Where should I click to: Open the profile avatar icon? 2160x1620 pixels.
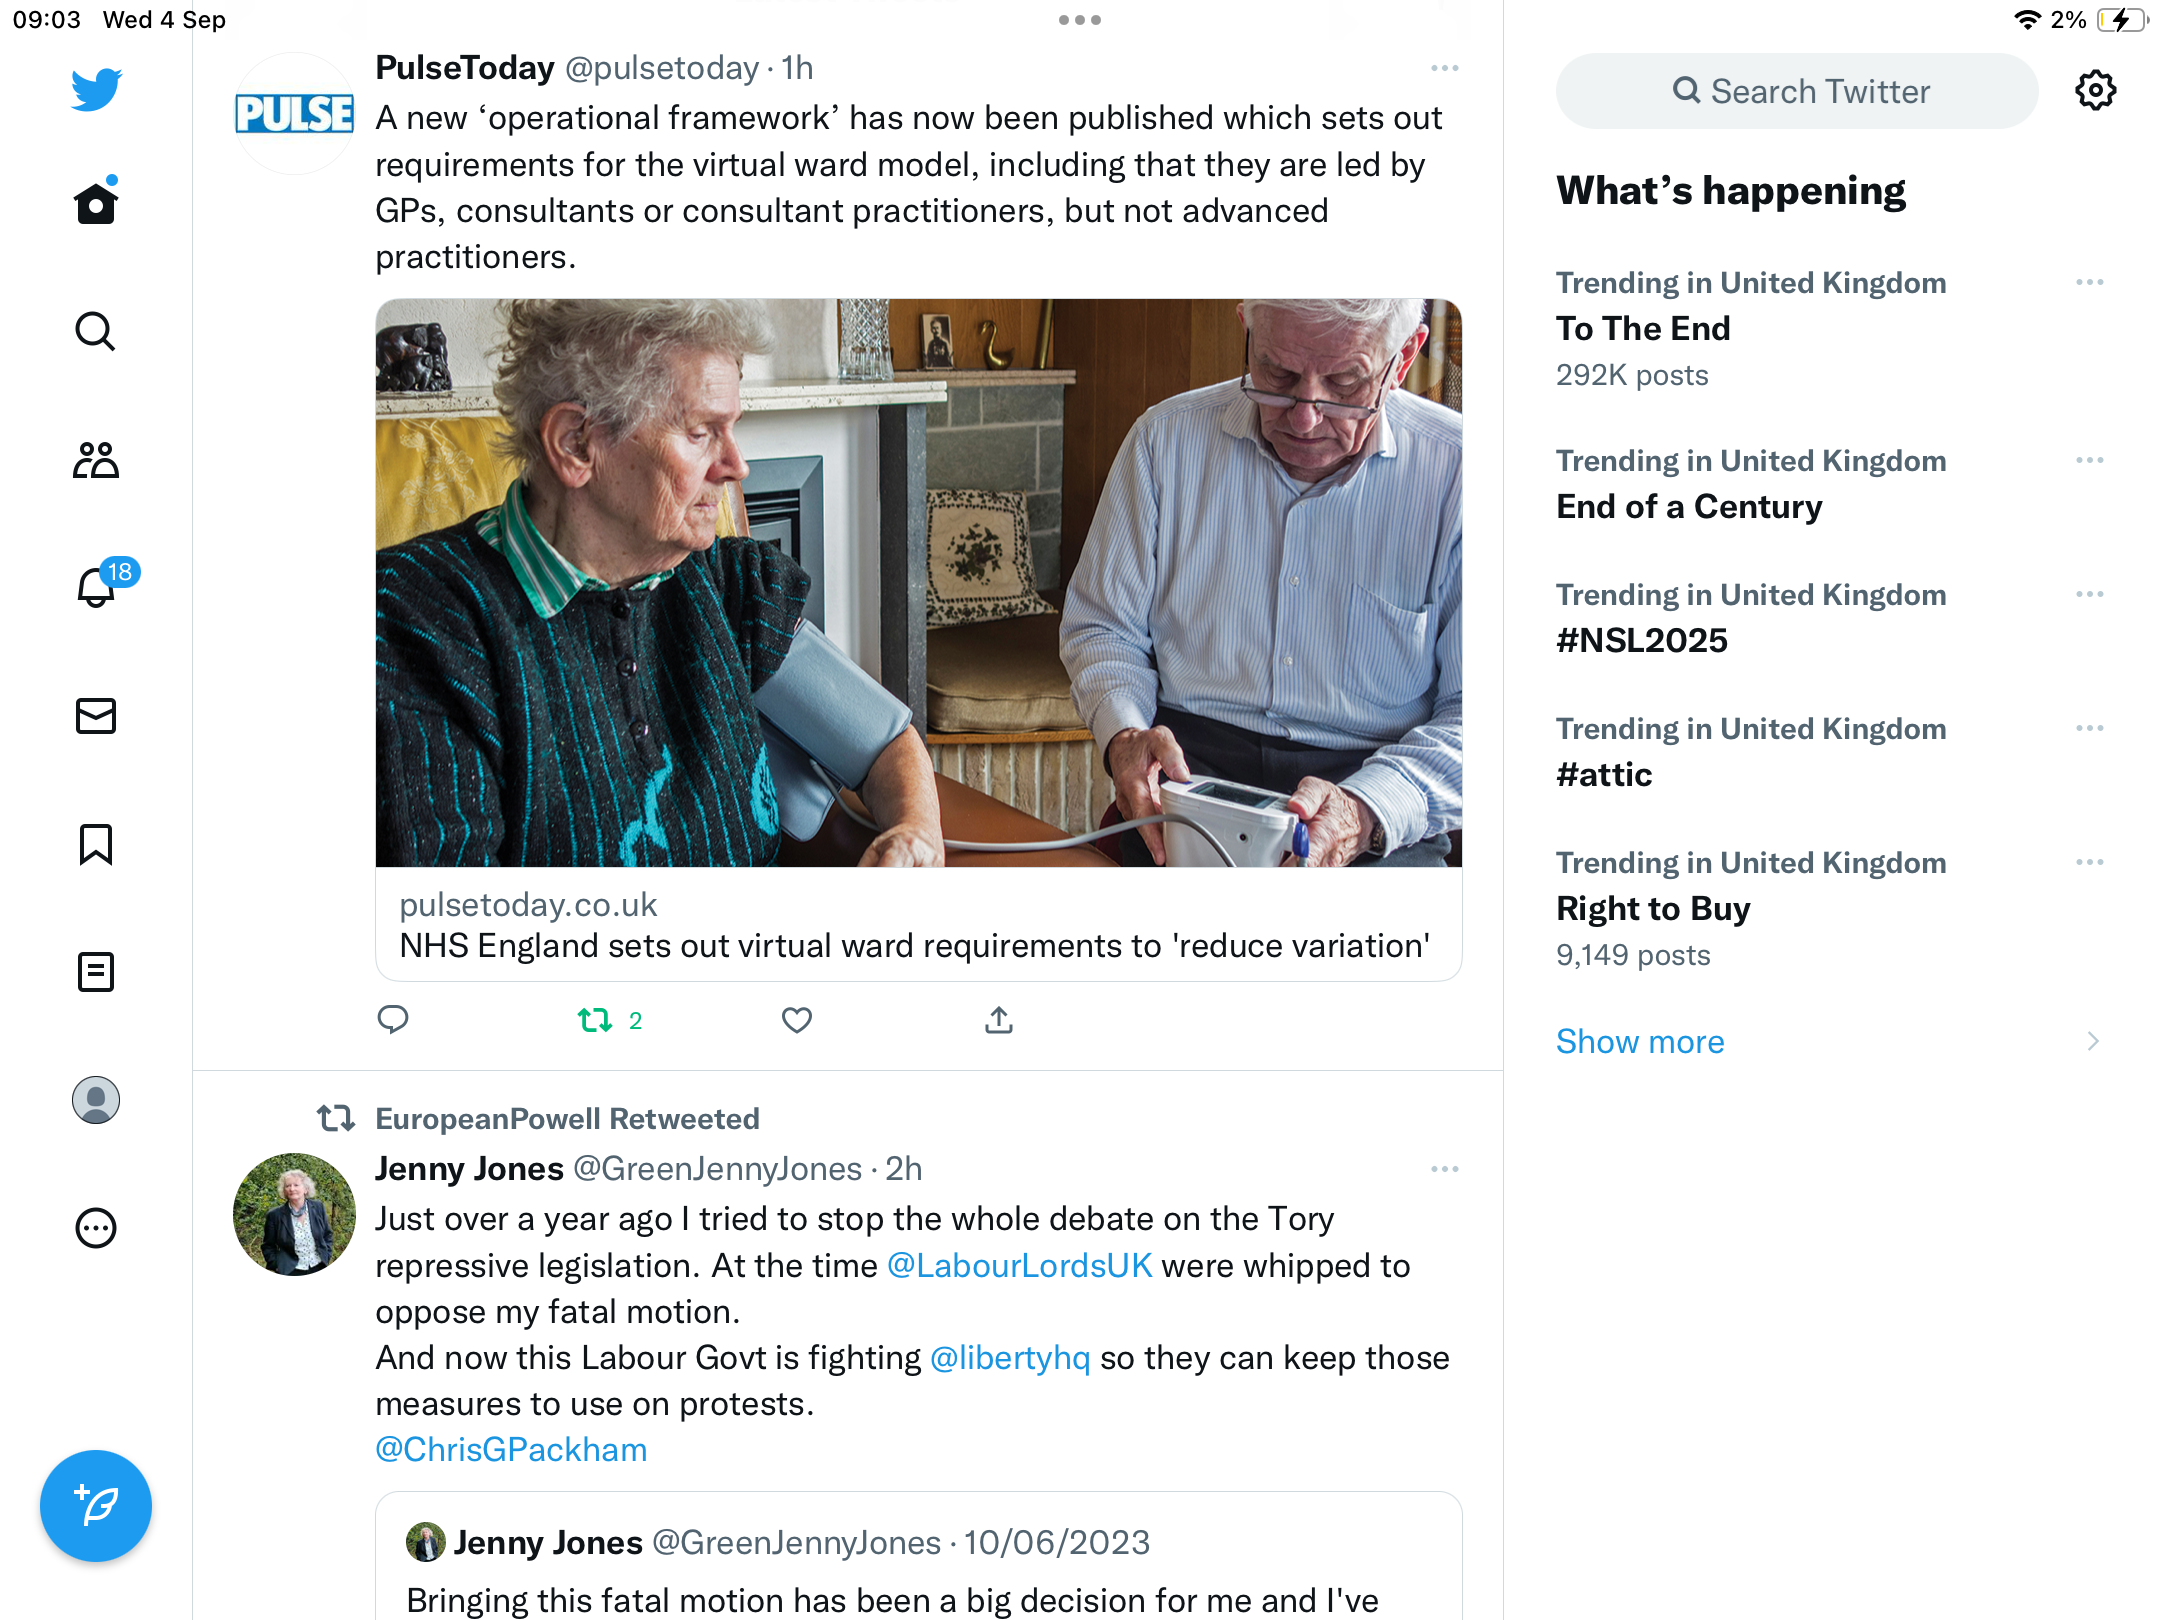click(96, 1100)
